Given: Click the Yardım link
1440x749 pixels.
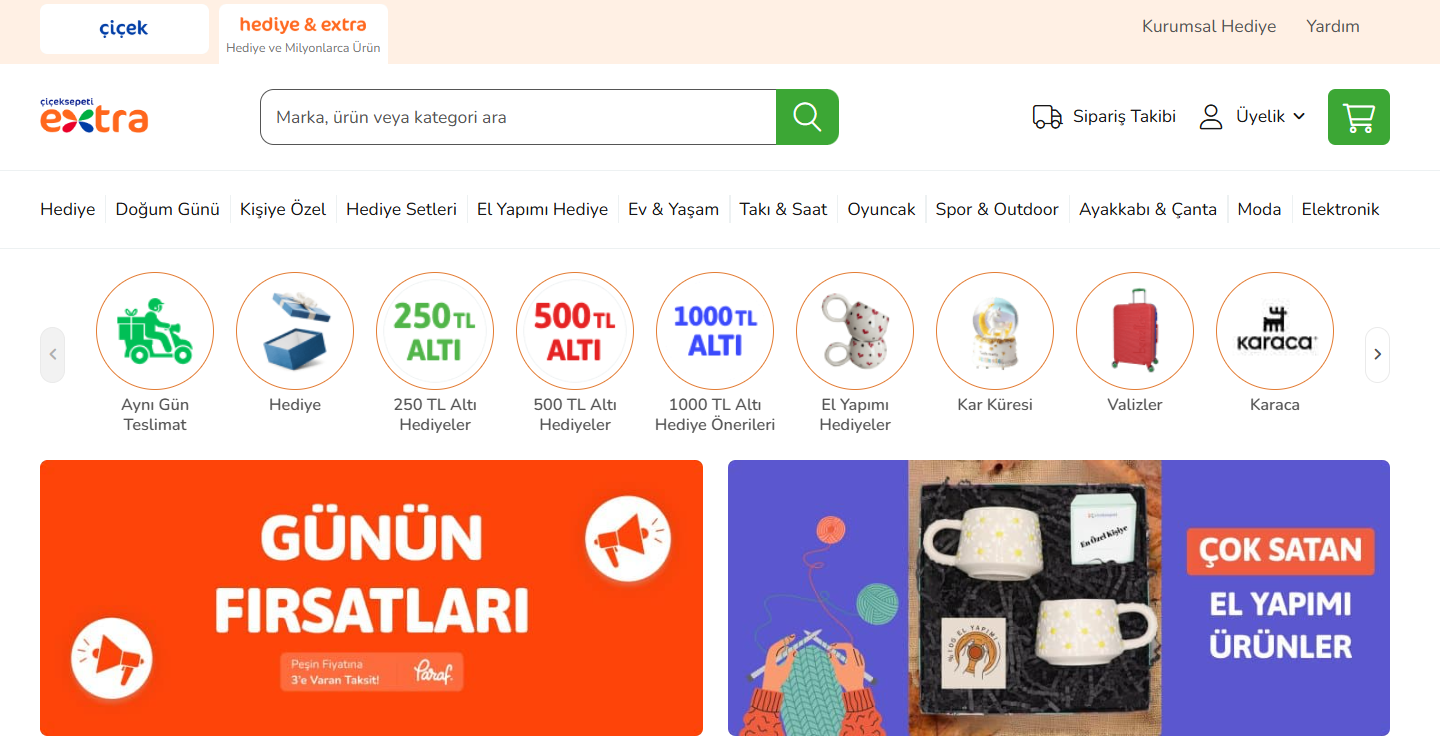Looking at the screenshot, I should point(1333,26).
